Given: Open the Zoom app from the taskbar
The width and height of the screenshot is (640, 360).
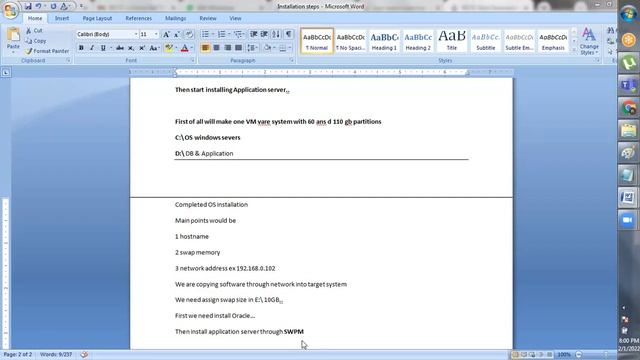Looking at the screenshot, I should point(628,220).
